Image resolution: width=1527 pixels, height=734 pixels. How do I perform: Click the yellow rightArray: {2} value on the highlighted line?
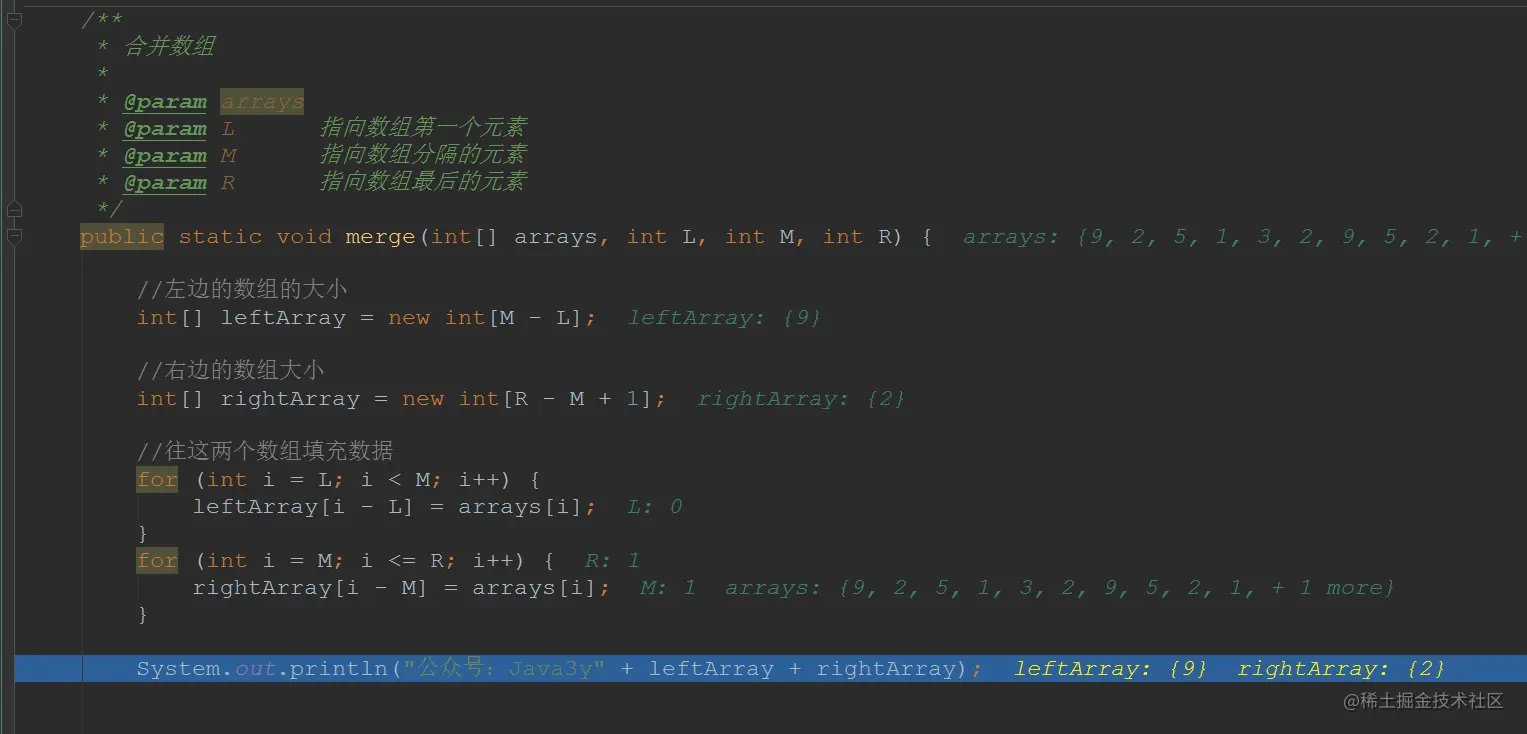pos(1341,669)
